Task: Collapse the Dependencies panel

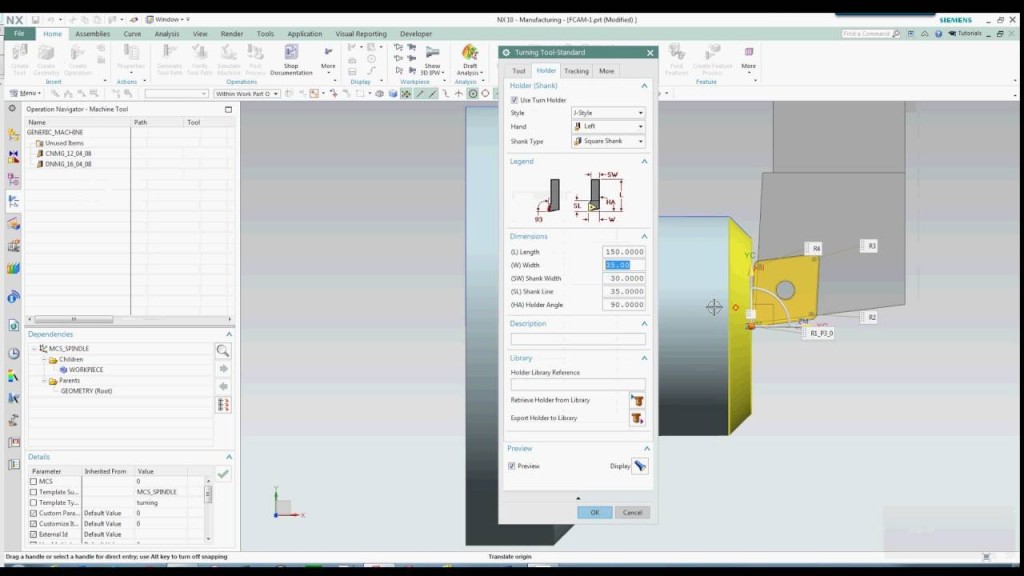Action: 229,334
